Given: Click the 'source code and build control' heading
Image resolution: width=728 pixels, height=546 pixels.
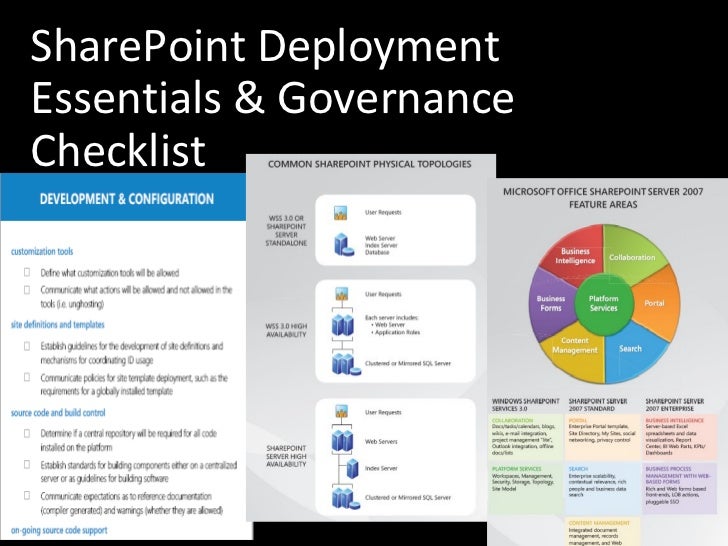Looking at the screenshot, I should pyautogui.click(x=58, y=413).
